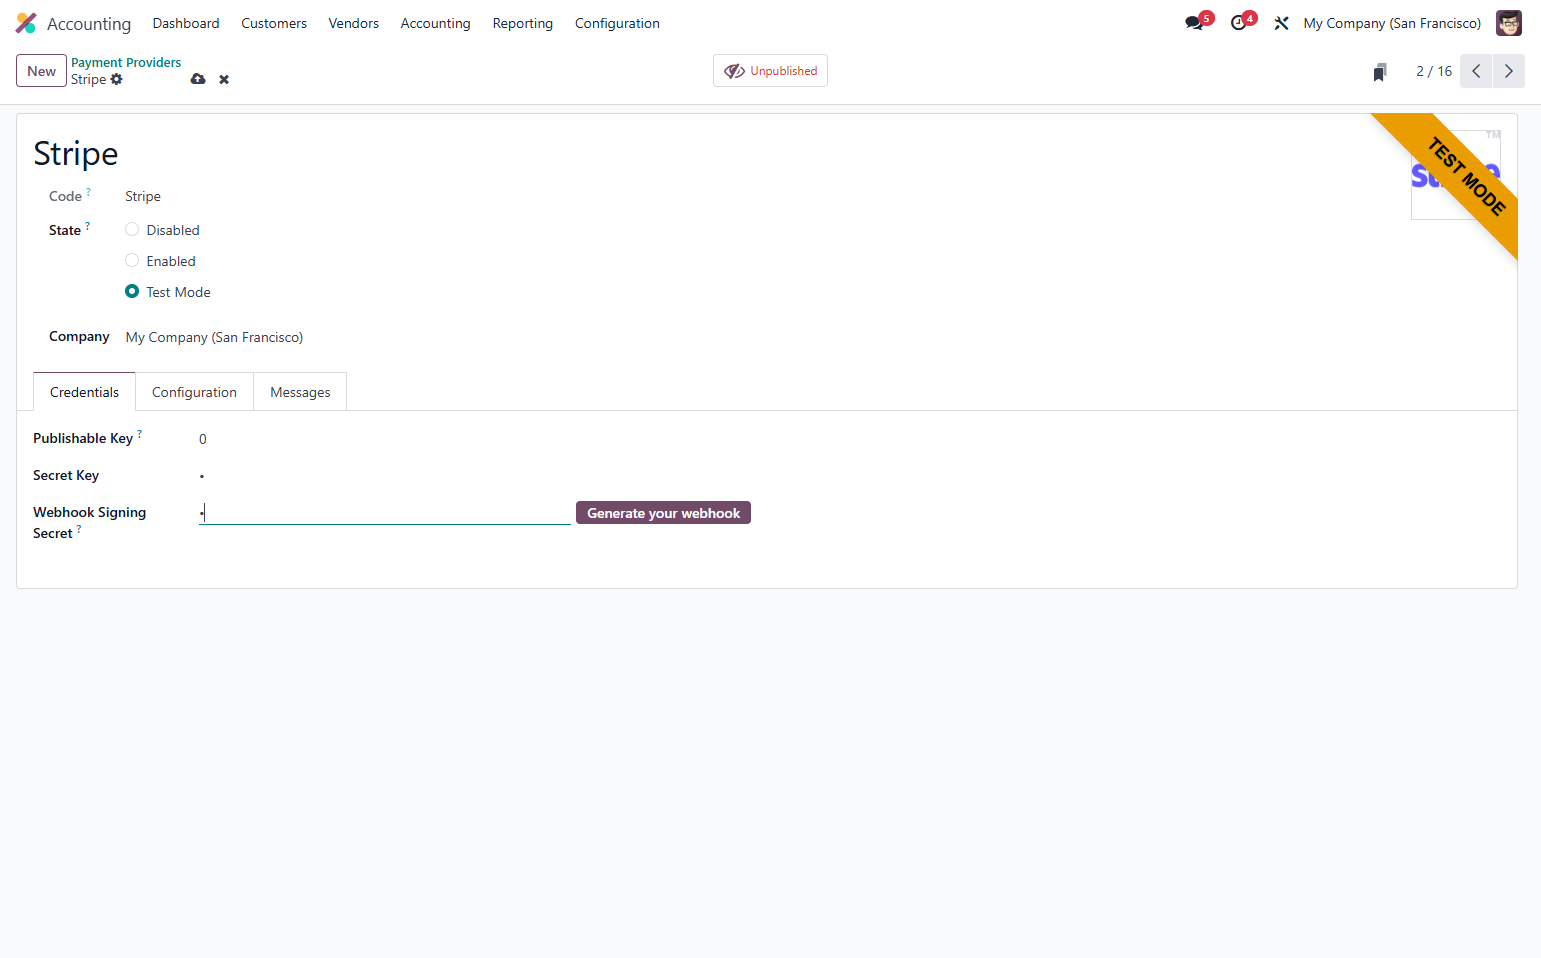Open the conversations chat bubble icon
The image size is (1541, 958).
click(1194, 23)
